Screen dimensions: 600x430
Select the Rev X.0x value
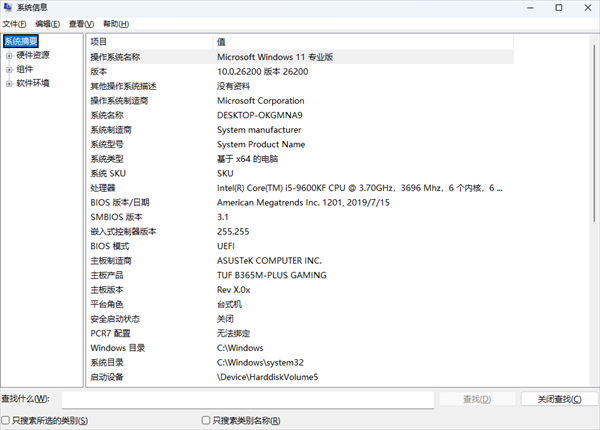tap(233, 290)
